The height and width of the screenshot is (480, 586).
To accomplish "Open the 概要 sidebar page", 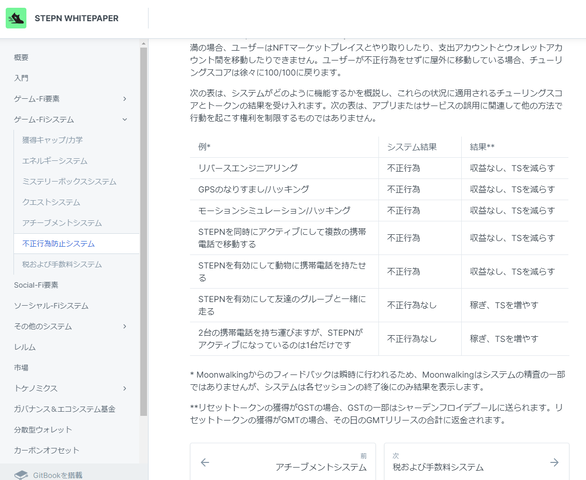I will (x=21, y=58).
